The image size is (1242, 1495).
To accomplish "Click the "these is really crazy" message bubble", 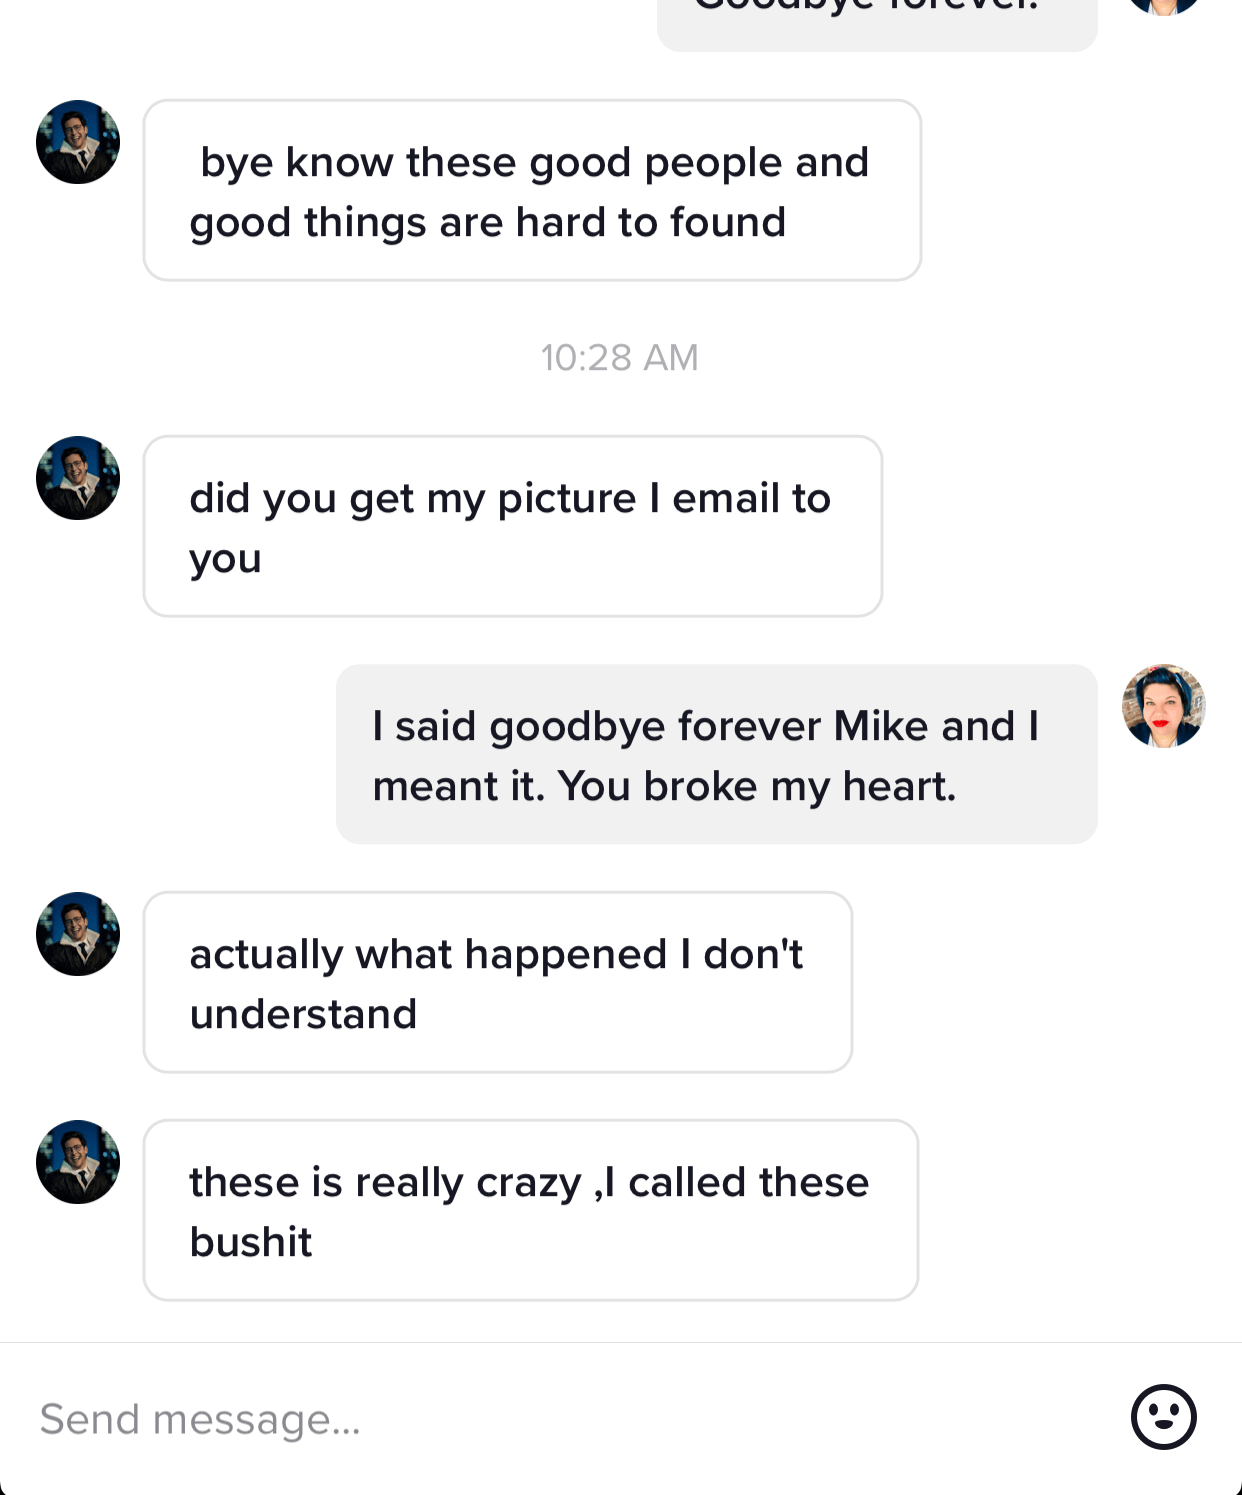I will click(530, 1211).
